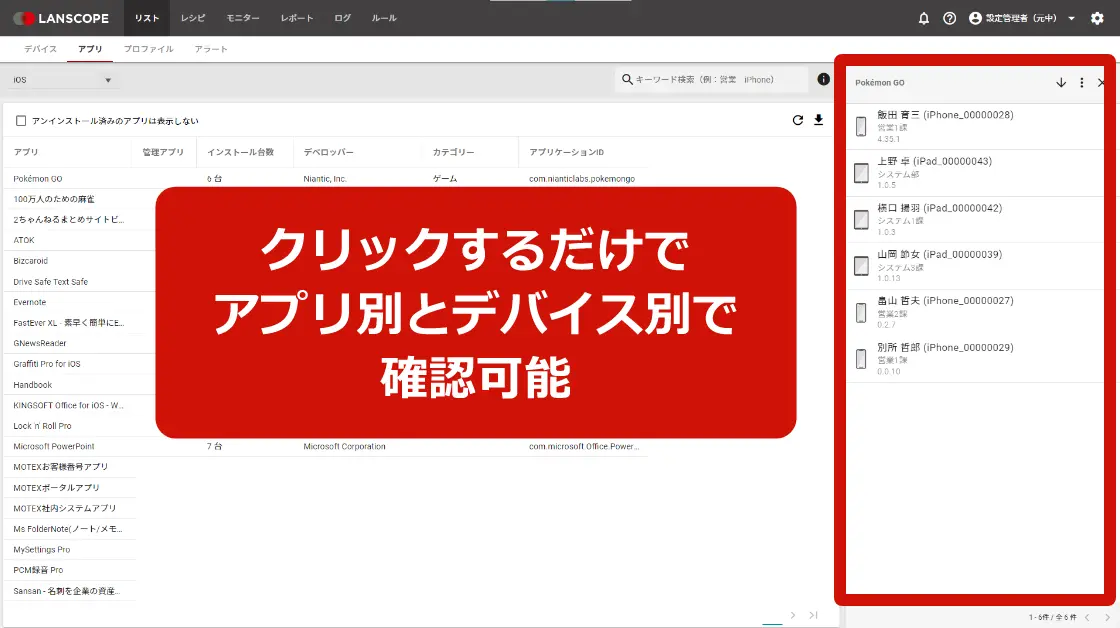Click the LANSCOPE logo
The image size is (1120, 628).
(x=61, y=19)
